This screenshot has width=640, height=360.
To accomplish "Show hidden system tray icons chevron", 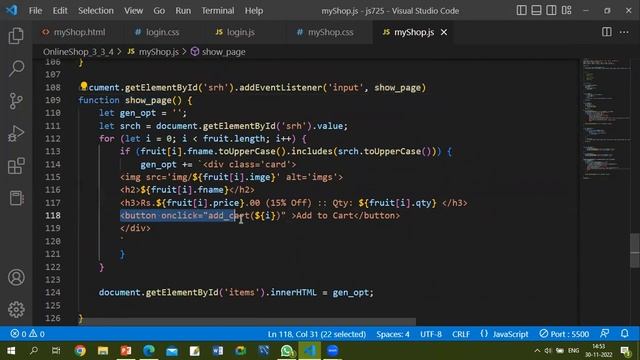I will point(537,351).
